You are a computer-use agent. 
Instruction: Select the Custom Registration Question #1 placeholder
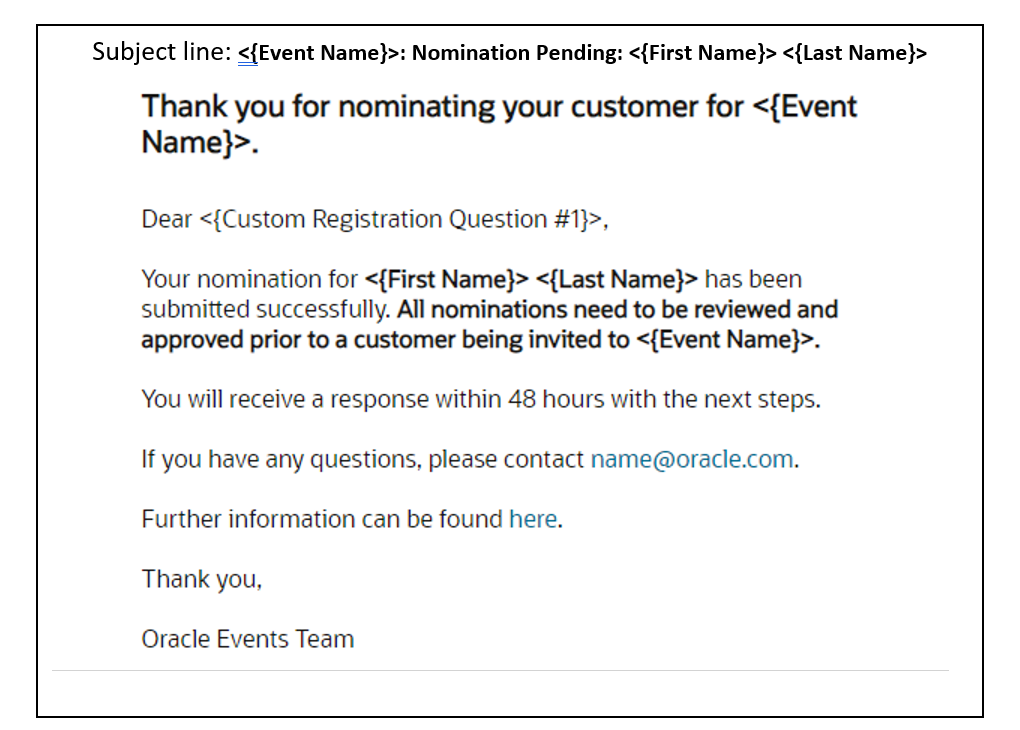click(x=403, y=220)
